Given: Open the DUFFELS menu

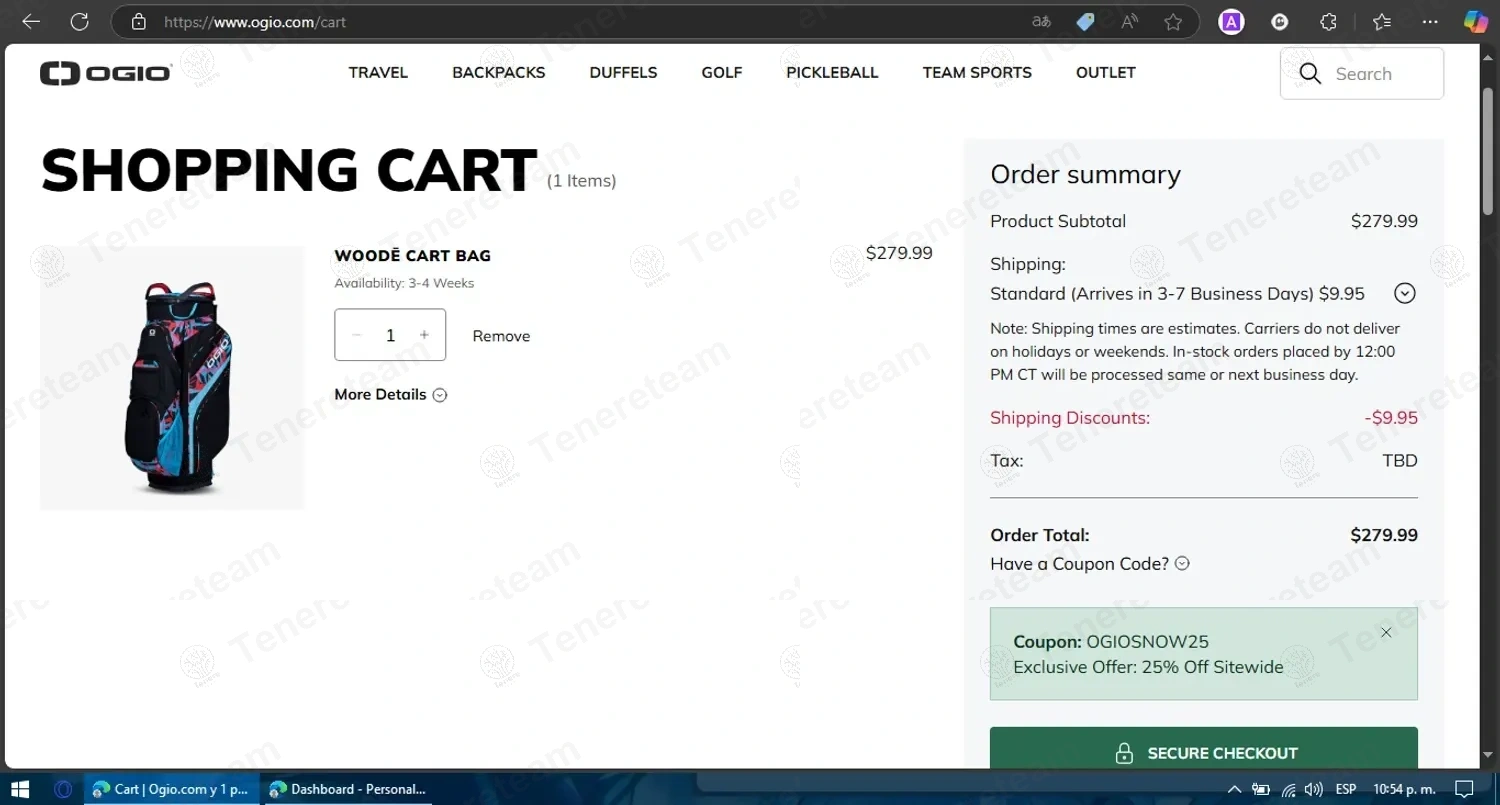Looking at the screenshot, I should [623, 72].
